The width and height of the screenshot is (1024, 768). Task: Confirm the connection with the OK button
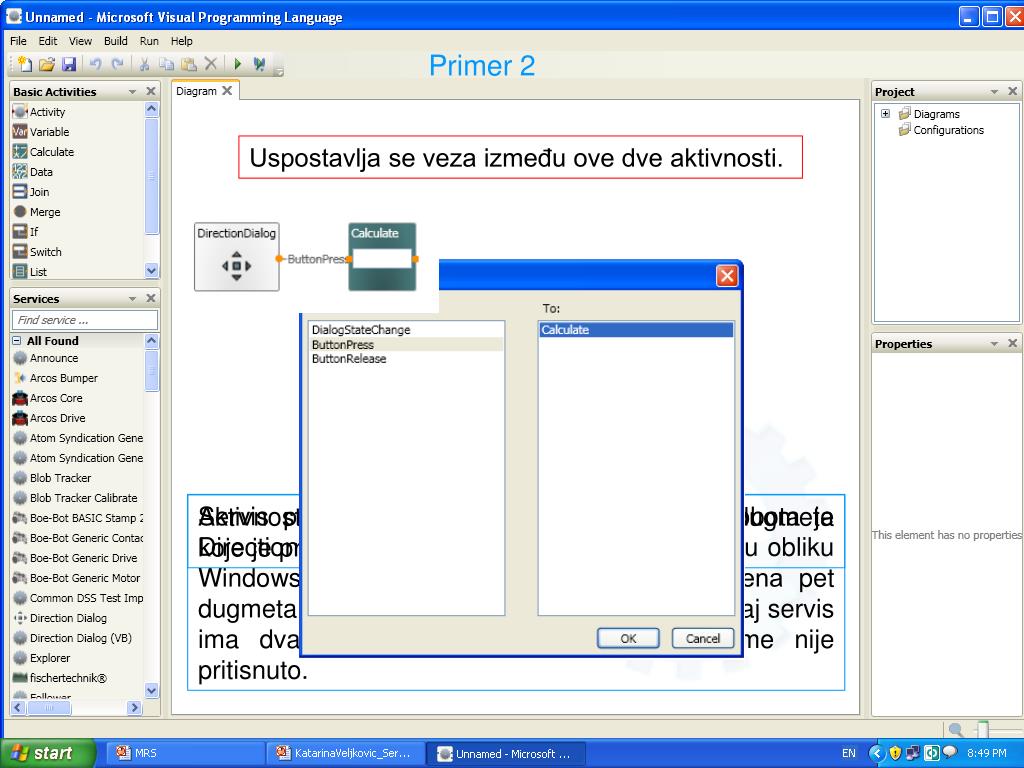628,638
